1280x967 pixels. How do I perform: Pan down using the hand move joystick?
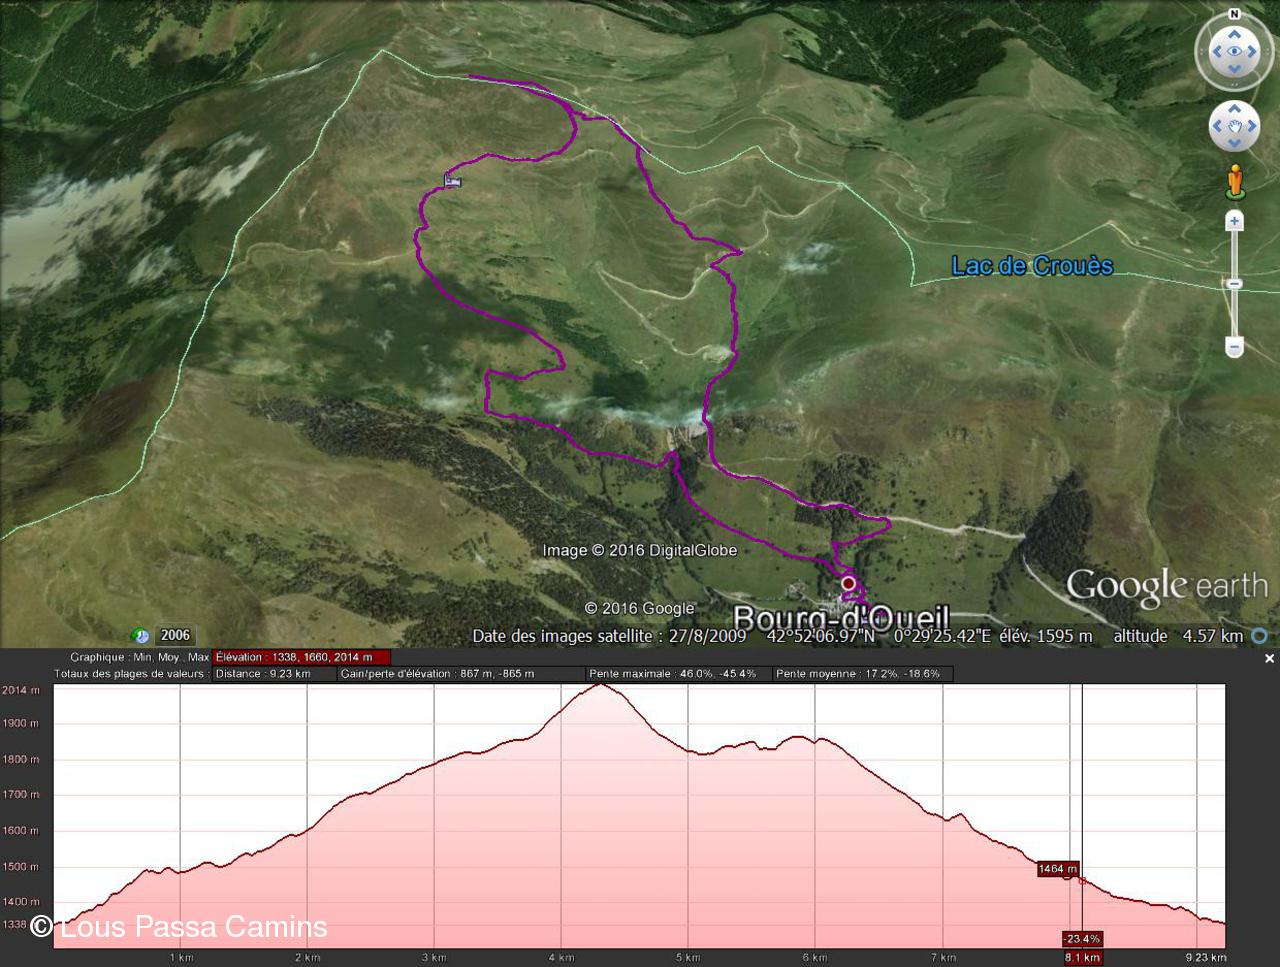[1234, 144]
